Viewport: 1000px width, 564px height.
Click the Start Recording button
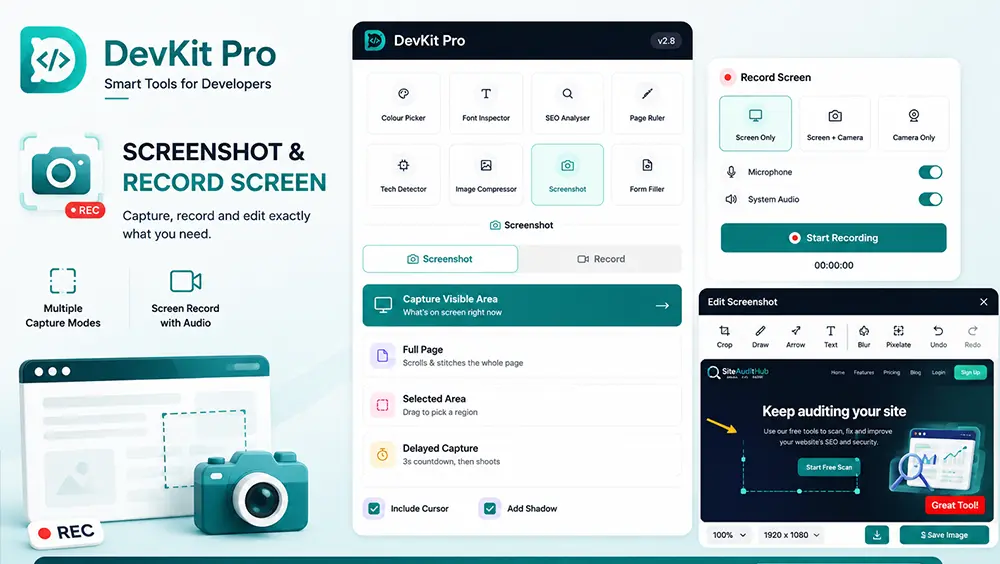coord(834,237)
